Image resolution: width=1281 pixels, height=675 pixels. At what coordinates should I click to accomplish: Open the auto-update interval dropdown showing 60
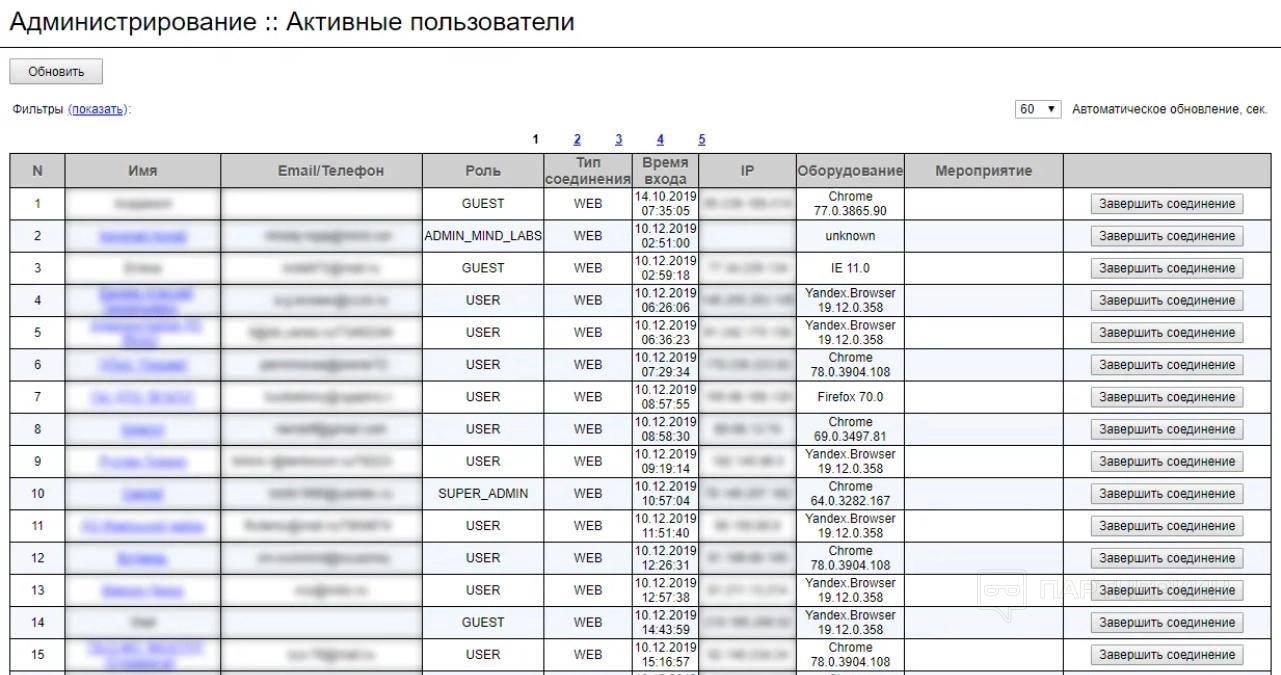pos(1038,109)
